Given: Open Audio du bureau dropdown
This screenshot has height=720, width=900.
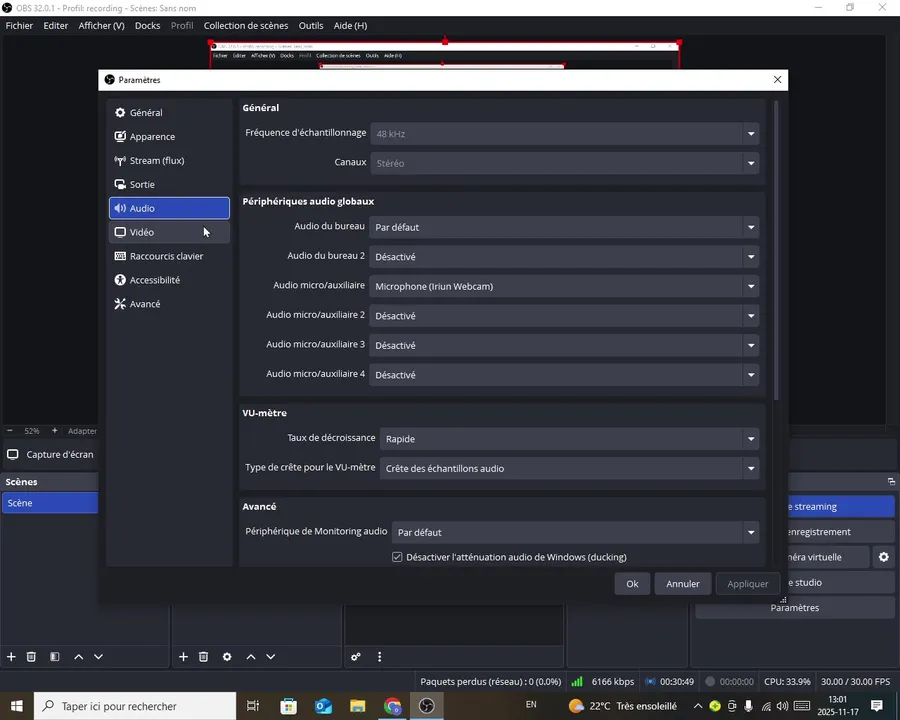Looking at the screenshot, I should [x=564, y=227].
